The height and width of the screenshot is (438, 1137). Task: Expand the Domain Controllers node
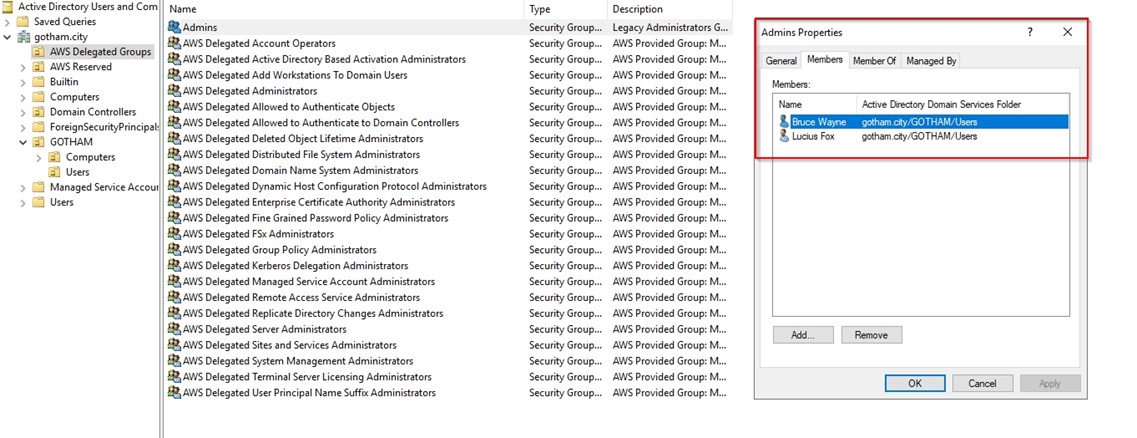click(x=23, y=112)
